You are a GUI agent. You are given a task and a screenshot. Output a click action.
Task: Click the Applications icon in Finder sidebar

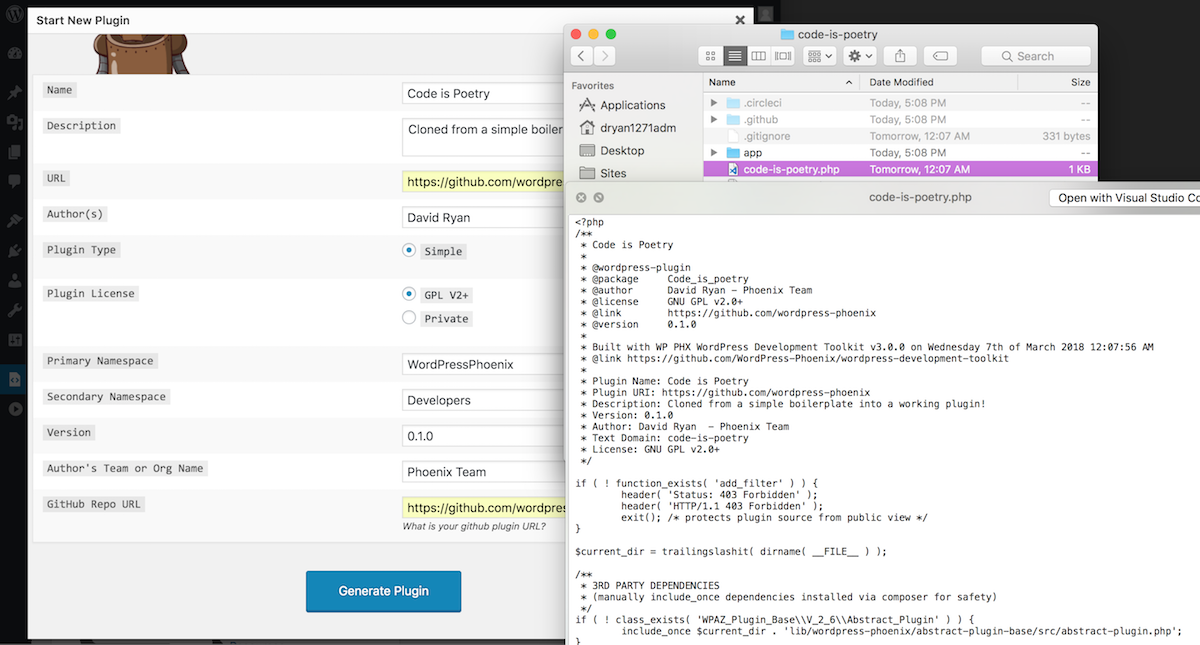click(587, 105)
